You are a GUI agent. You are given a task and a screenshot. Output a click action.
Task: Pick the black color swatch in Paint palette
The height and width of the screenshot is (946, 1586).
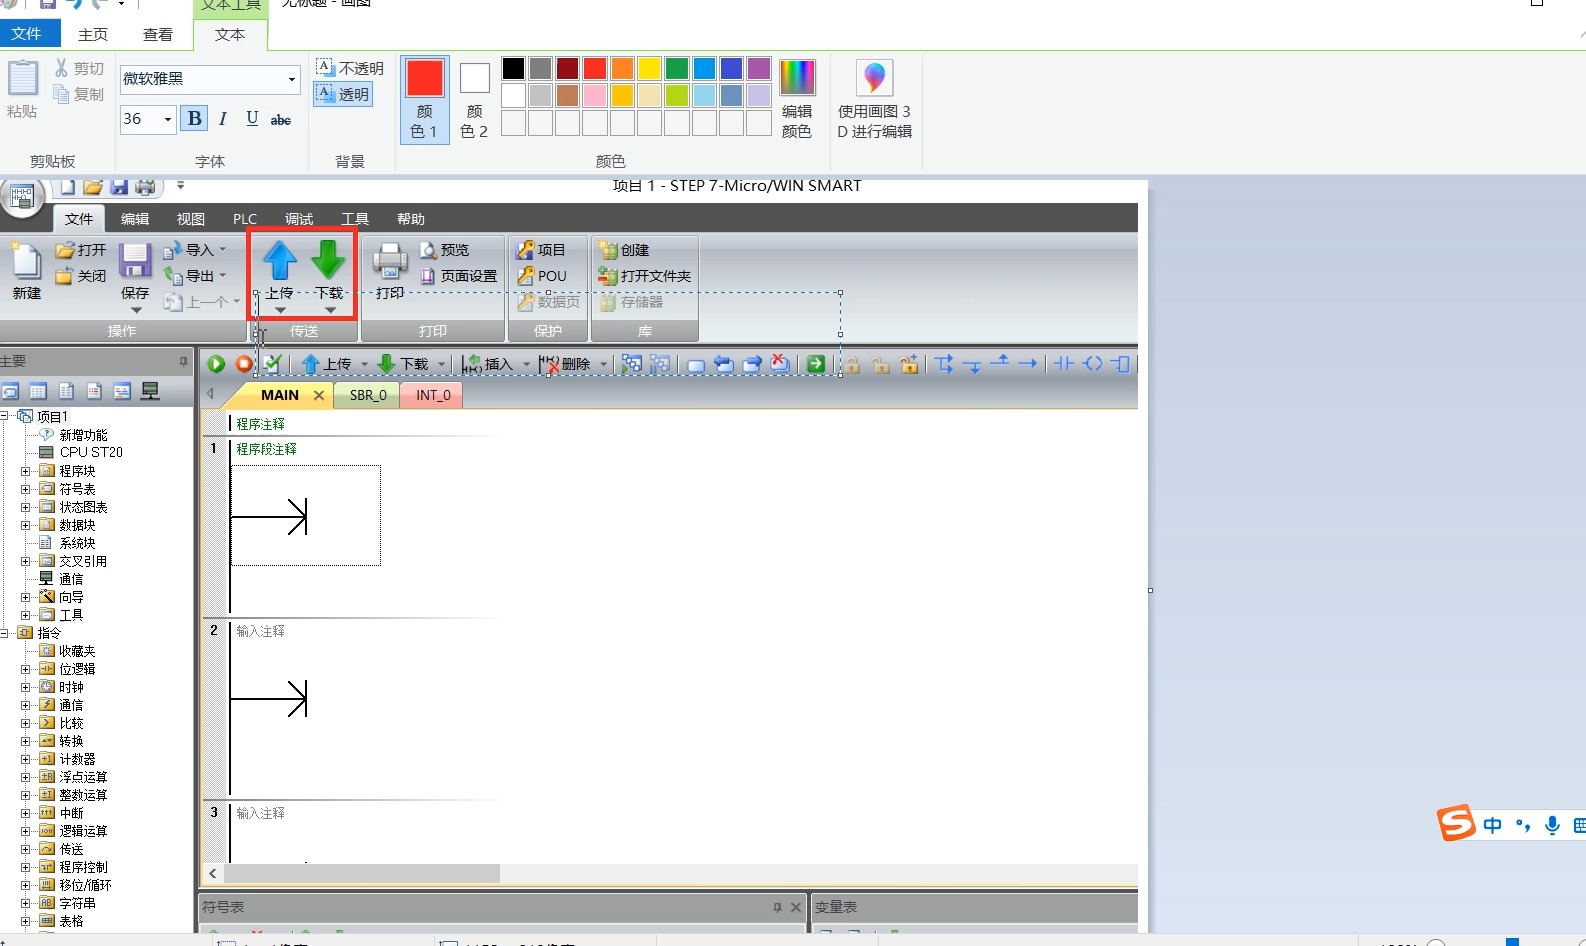[513, 68]
